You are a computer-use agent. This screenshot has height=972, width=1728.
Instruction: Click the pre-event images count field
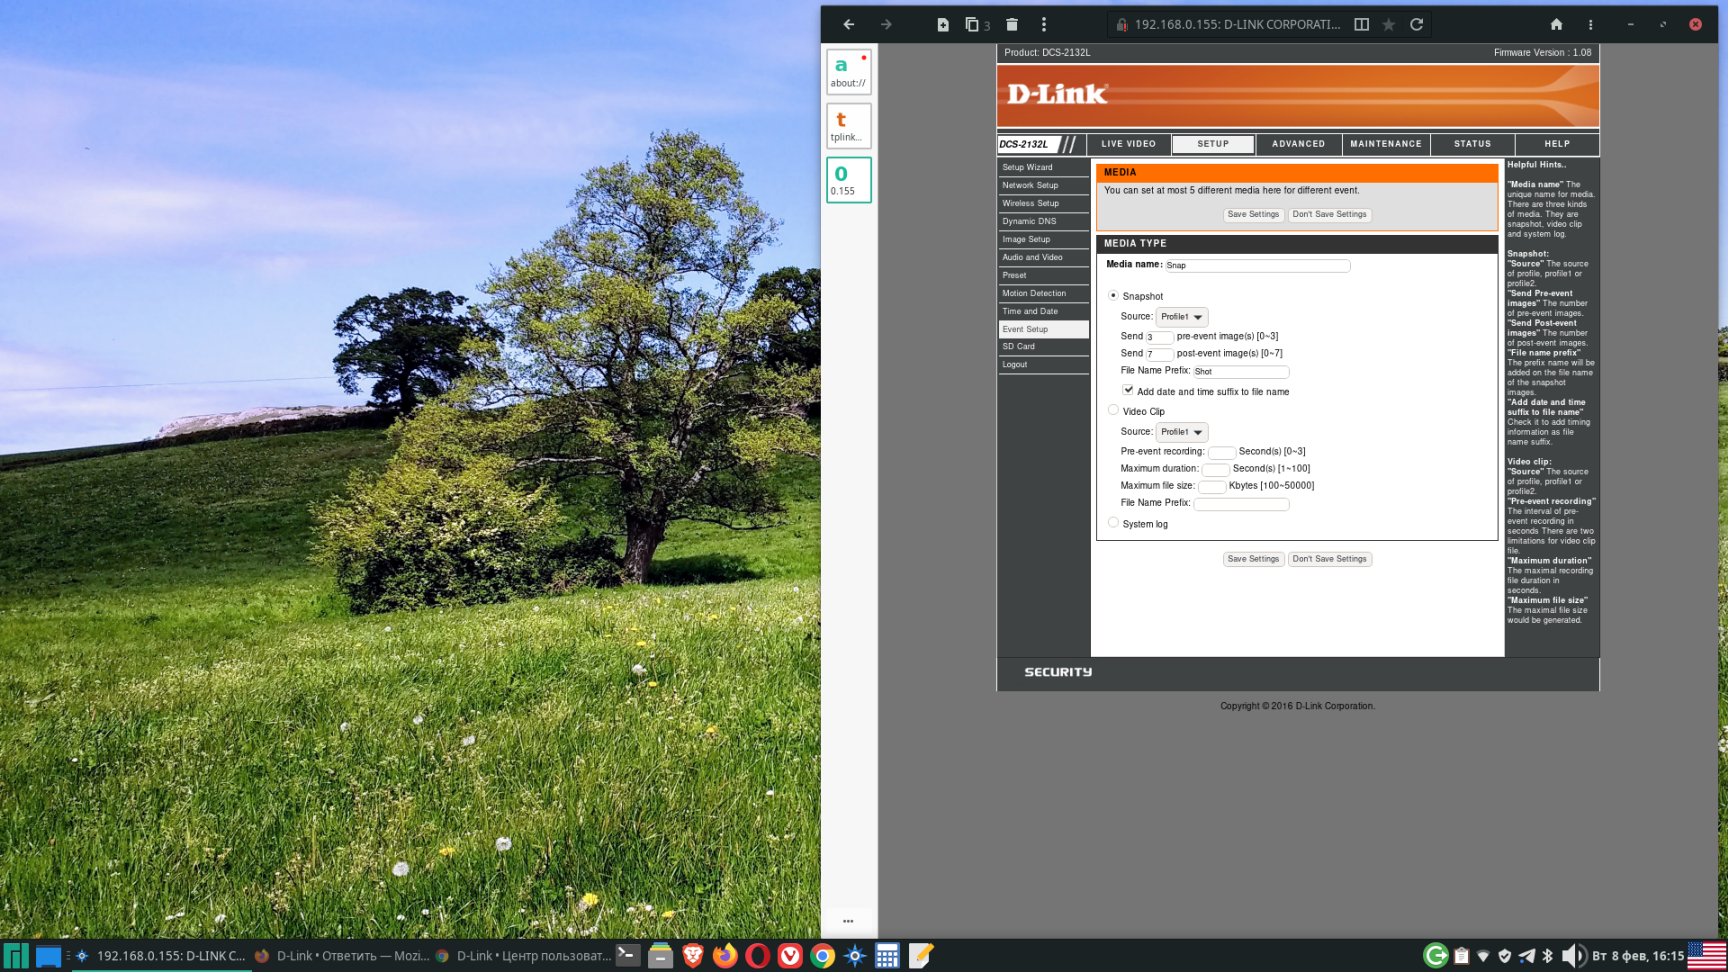coord(1159,337)
